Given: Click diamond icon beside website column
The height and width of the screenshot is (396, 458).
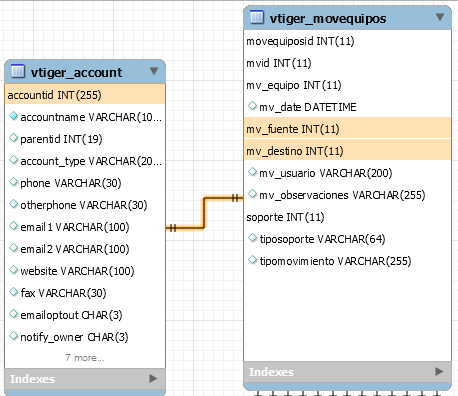Looking at the screenshot, I should click(13, 270).
